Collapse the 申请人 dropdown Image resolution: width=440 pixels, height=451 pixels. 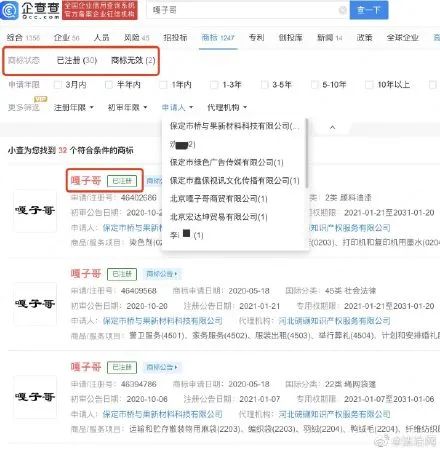tap(177, 107)
